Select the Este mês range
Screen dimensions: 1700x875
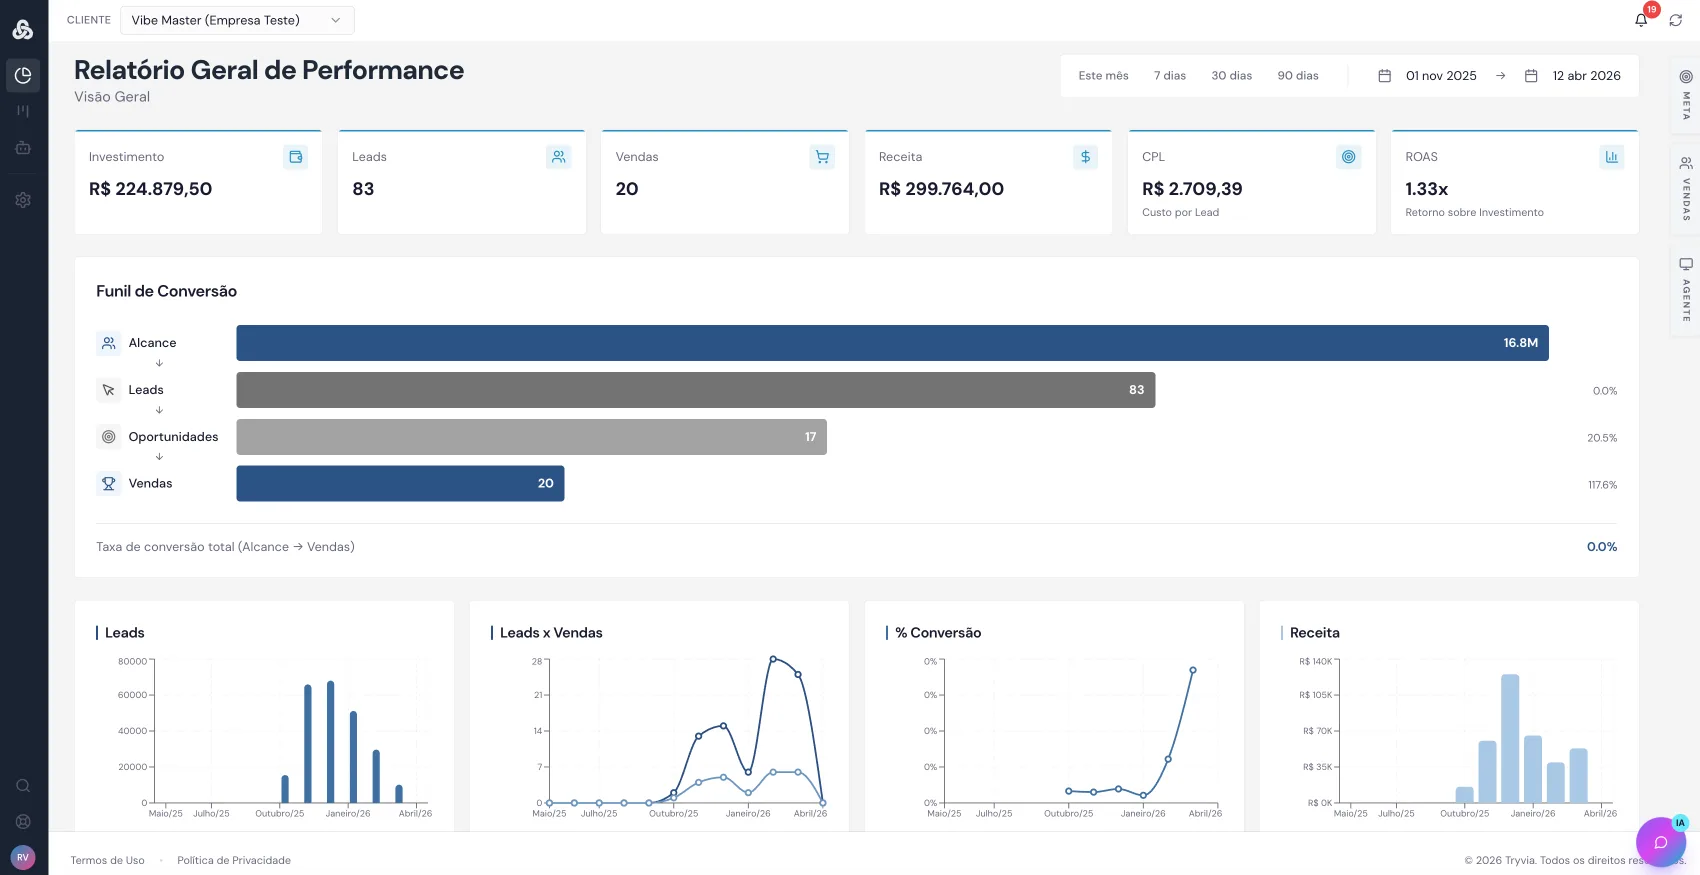click(x=1103, y=76)
